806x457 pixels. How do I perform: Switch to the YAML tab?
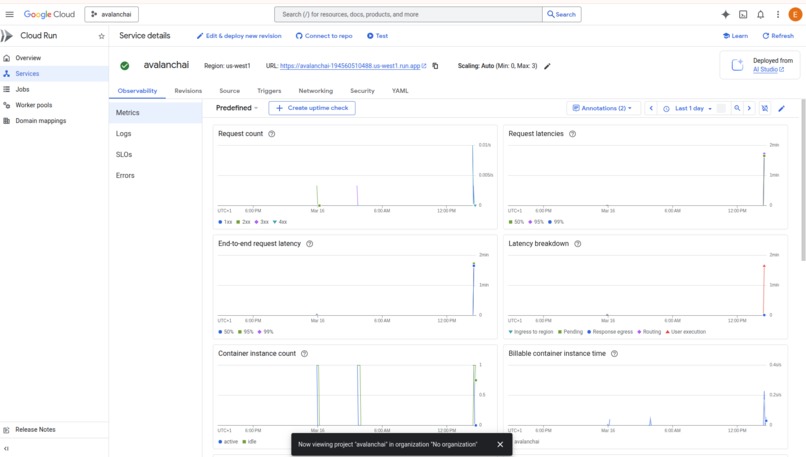coord(400,91)
